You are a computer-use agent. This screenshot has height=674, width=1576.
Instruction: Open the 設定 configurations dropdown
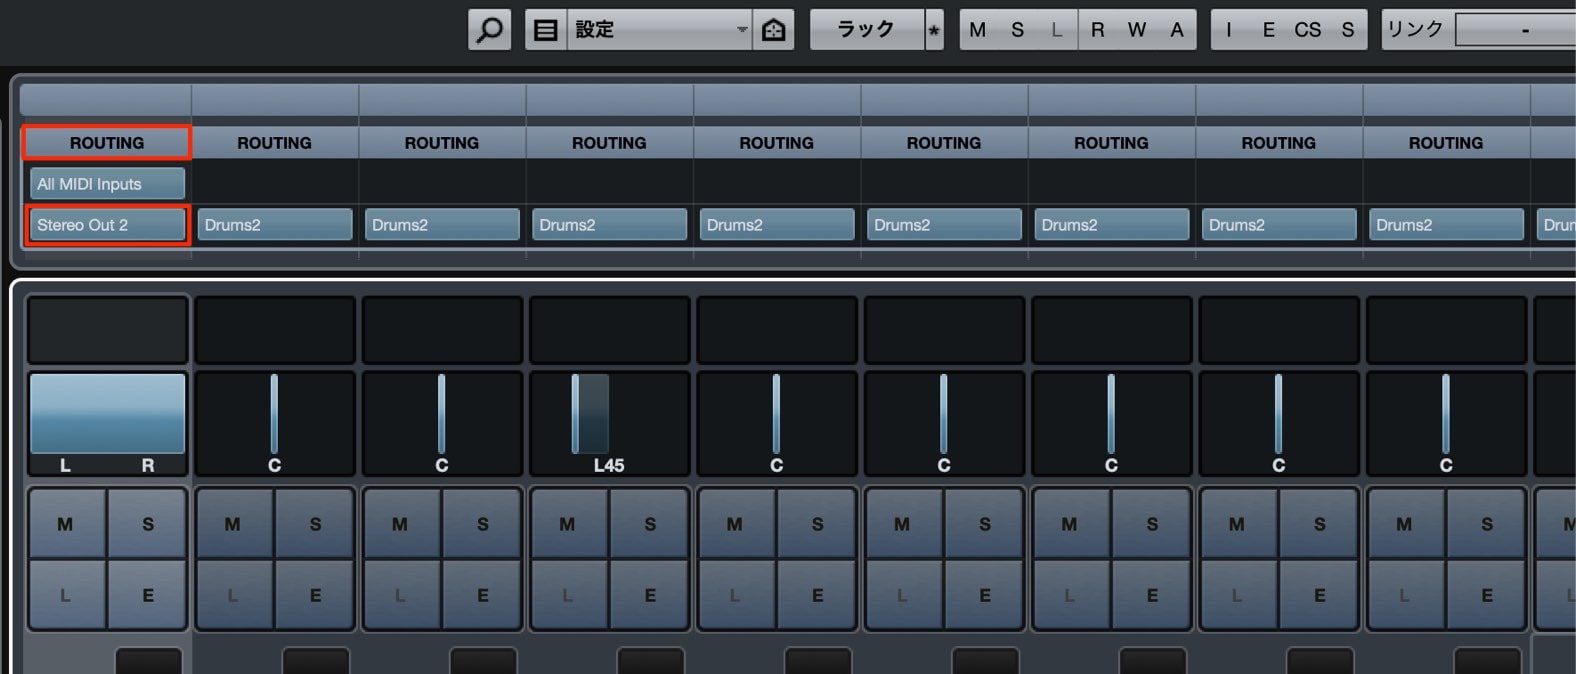(x=659, y=30)
